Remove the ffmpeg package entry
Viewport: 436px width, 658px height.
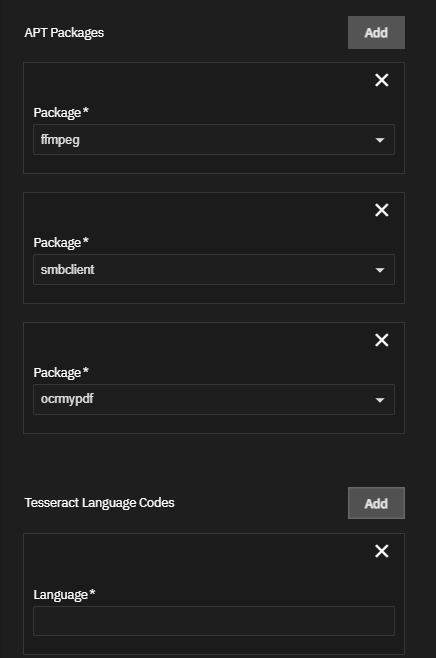point(381,80)
